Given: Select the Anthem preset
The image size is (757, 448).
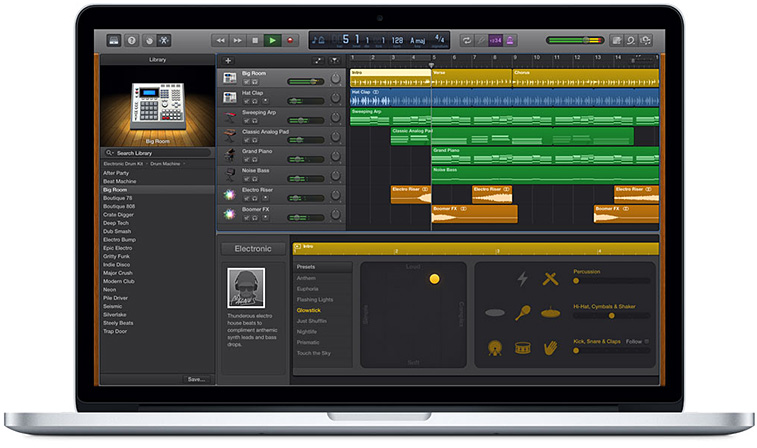Looking at the screenshot, I should pos(306,278).
